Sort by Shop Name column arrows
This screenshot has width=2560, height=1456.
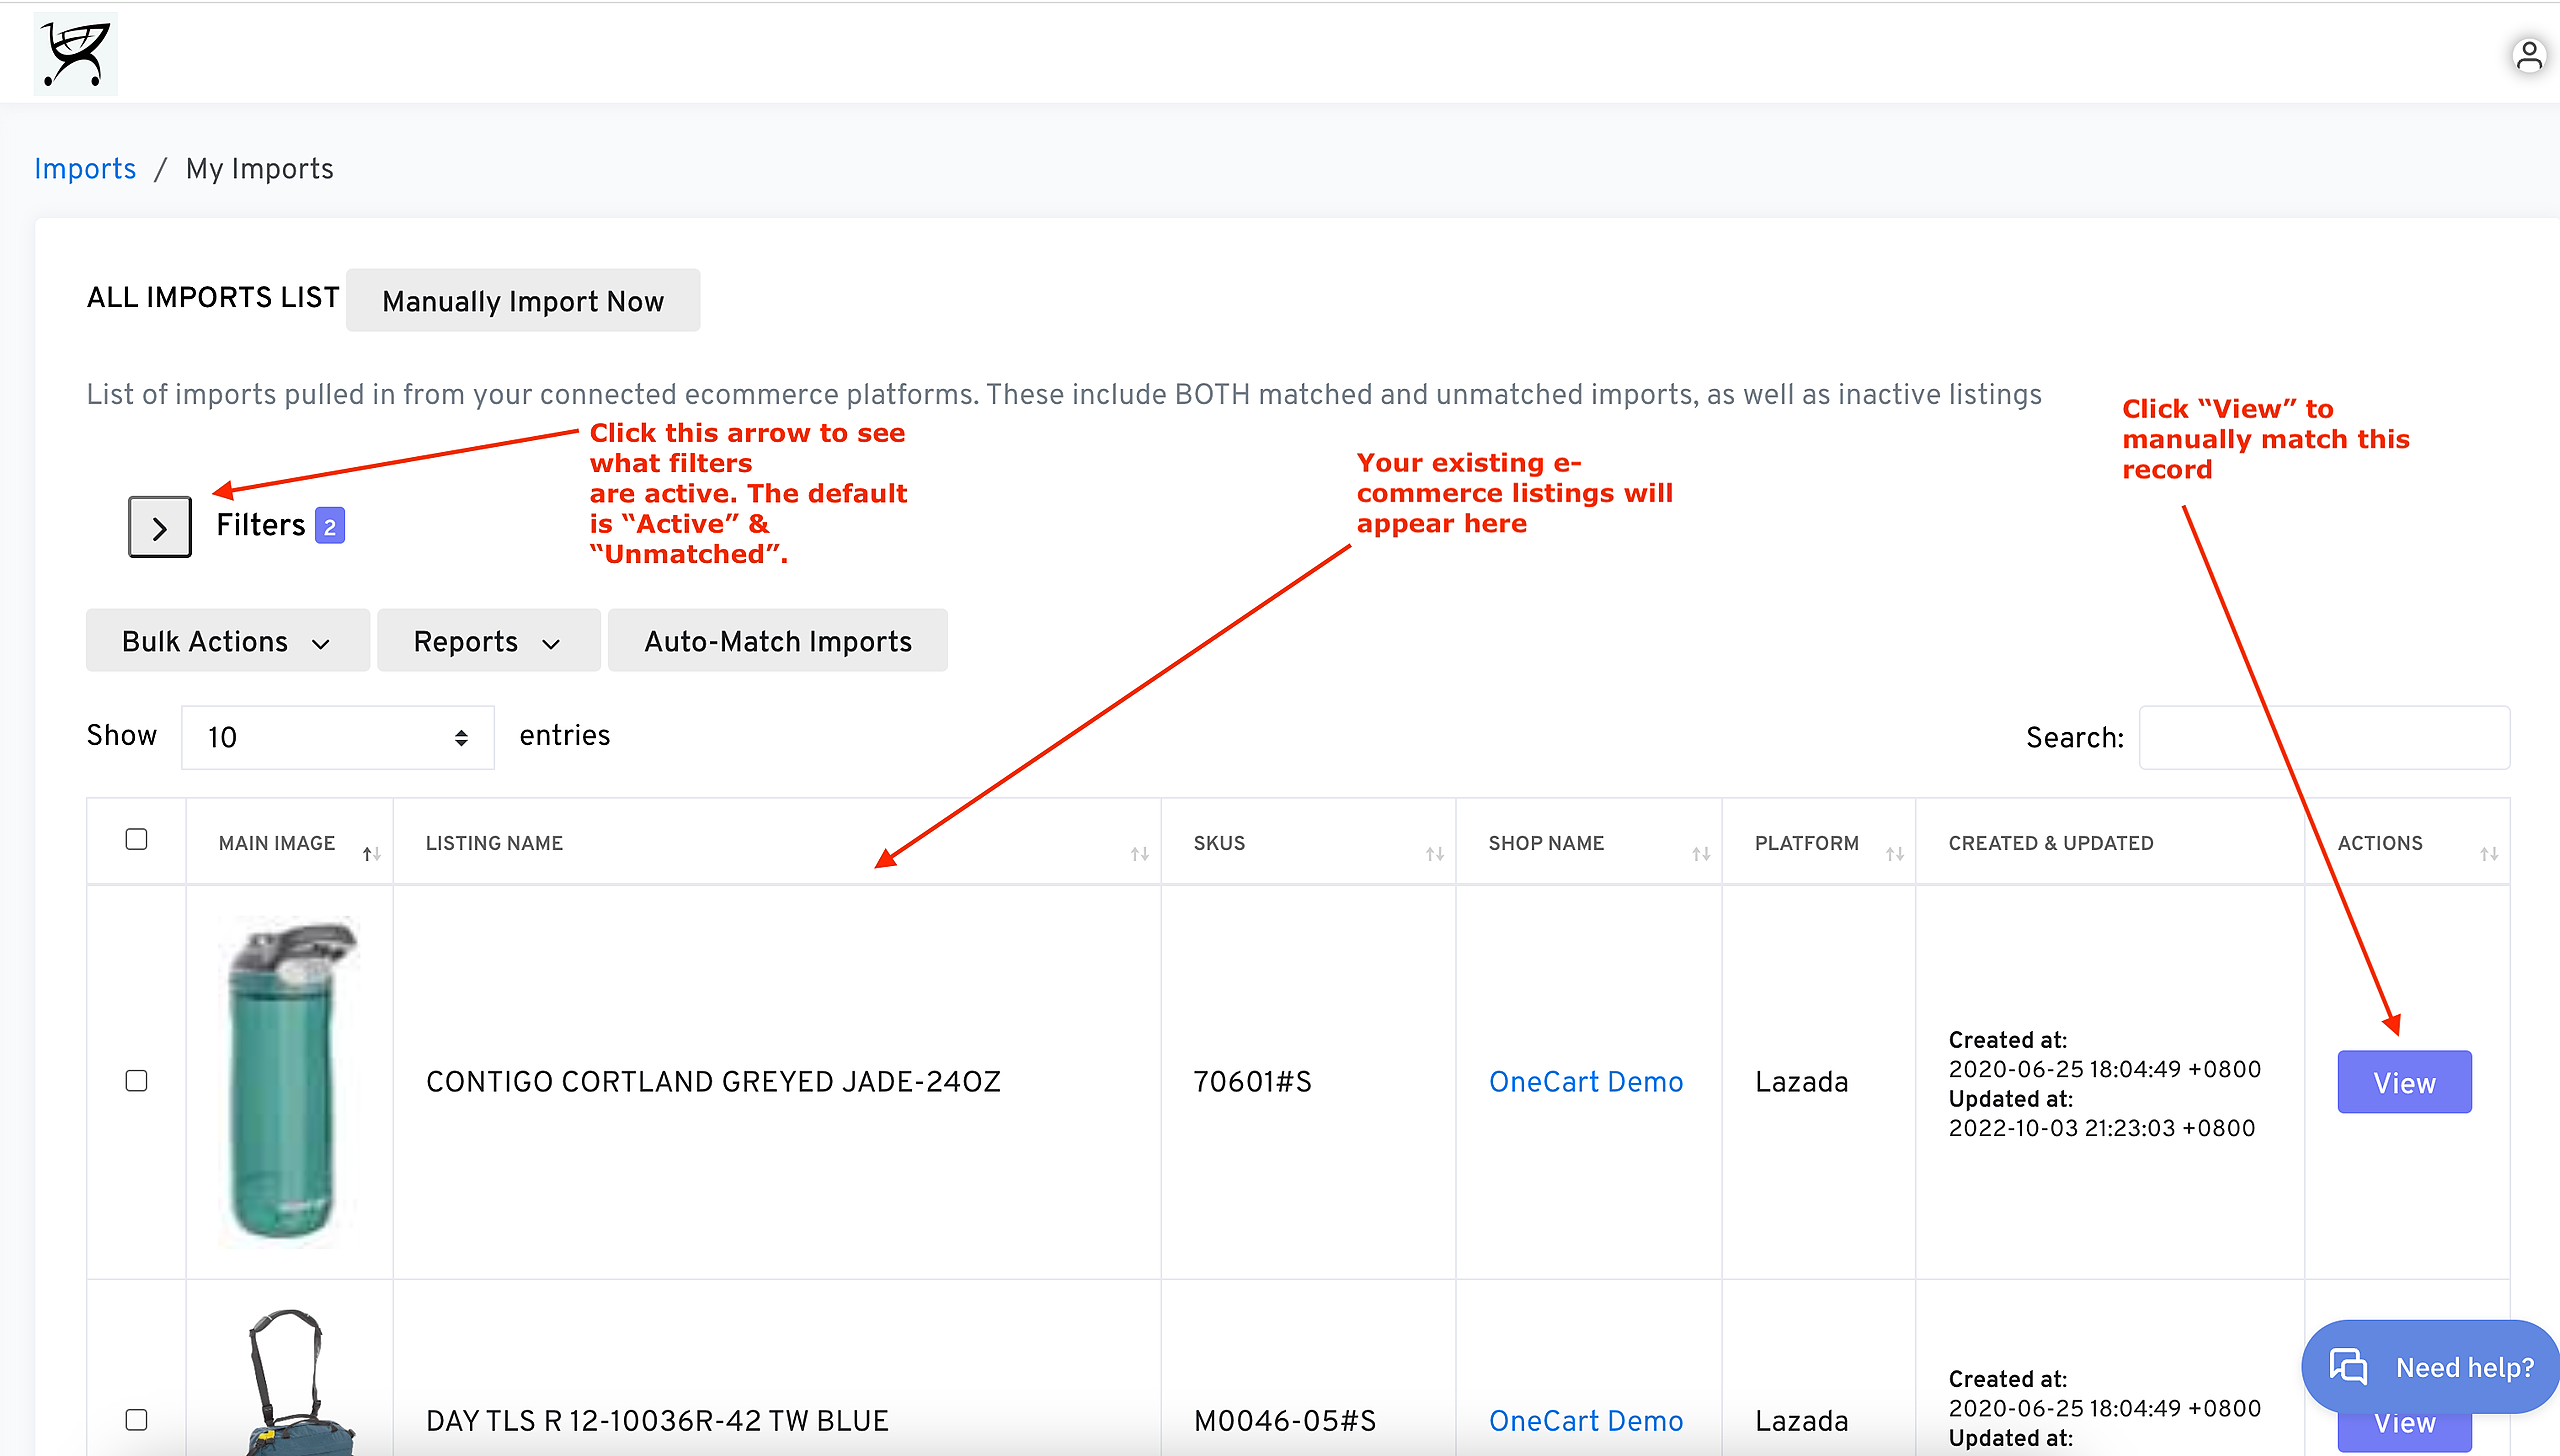pos(1700,853)
